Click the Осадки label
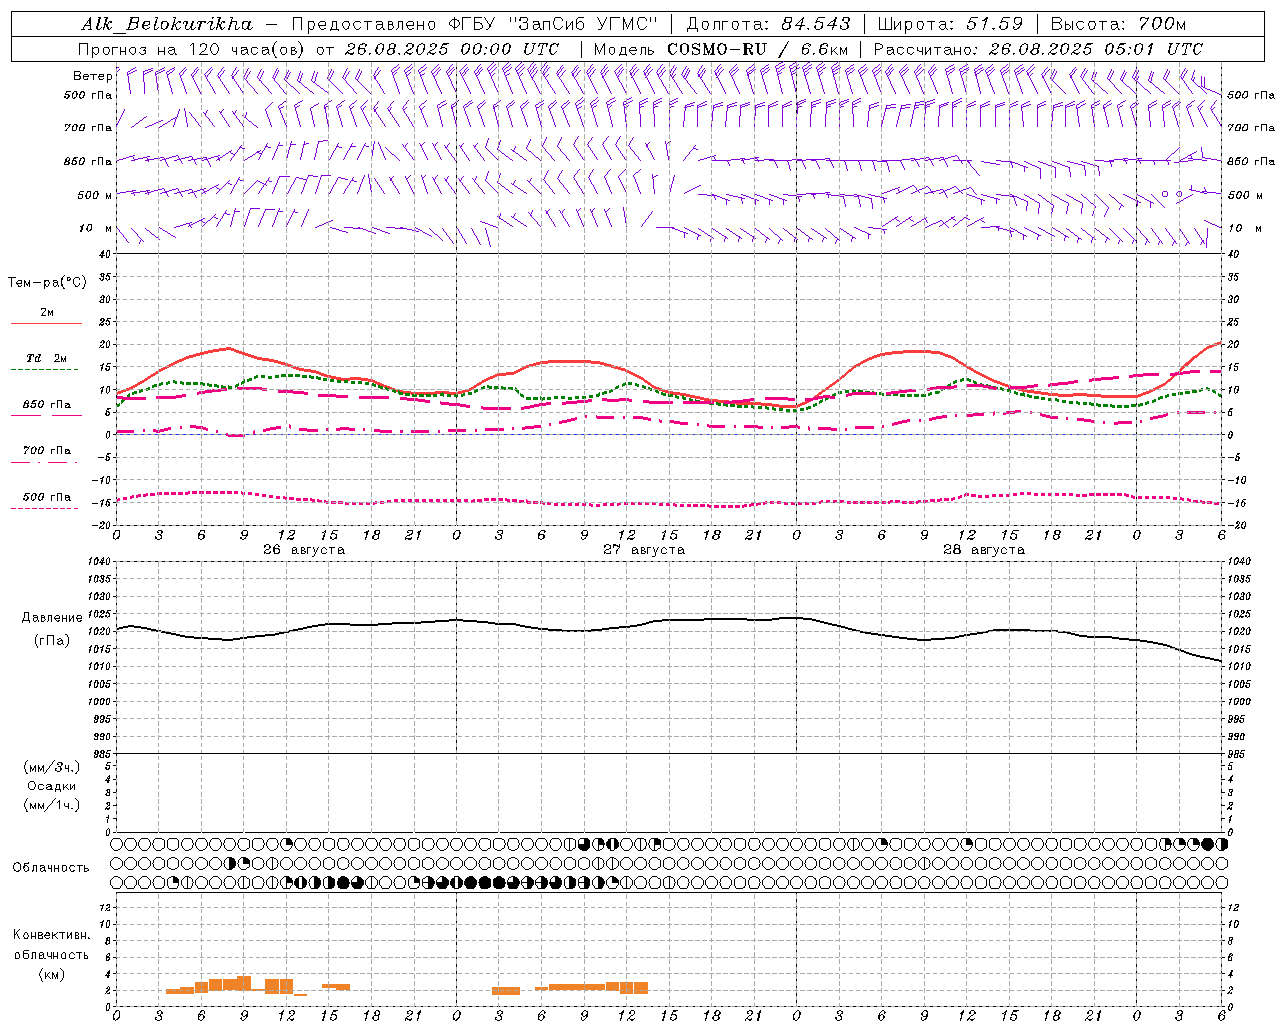 click(52, 786)
